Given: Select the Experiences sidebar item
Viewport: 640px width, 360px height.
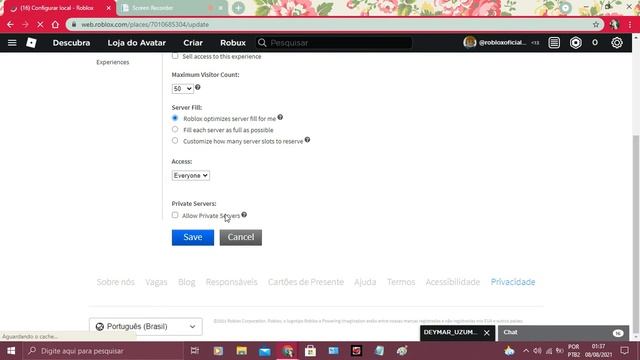Looking at the screenshot, I should (113, 62).
